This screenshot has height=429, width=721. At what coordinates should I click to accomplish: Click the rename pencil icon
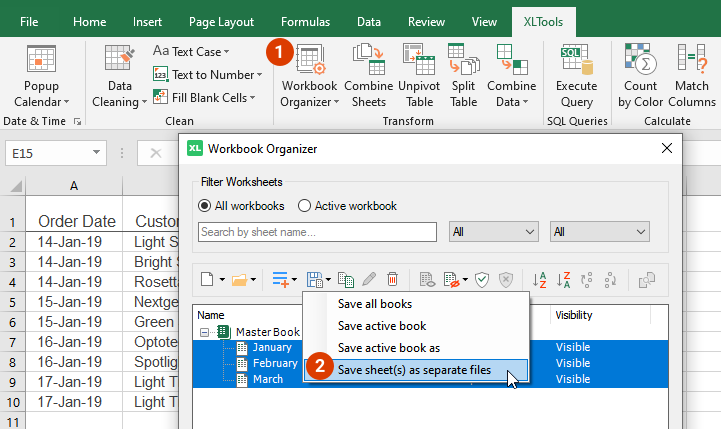369,279
